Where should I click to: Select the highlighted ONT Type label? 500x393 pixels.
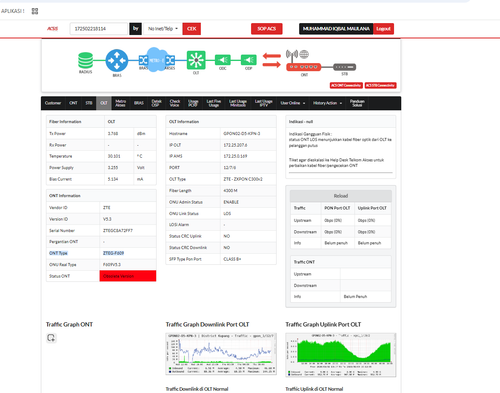click(58, 253)
